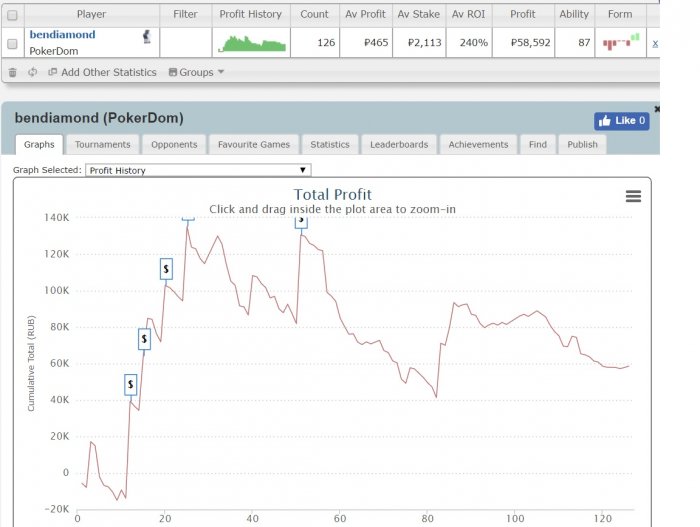Expand the Groups dropdown
The height and width of the screenshot is (527, 700).
[196, 72]
